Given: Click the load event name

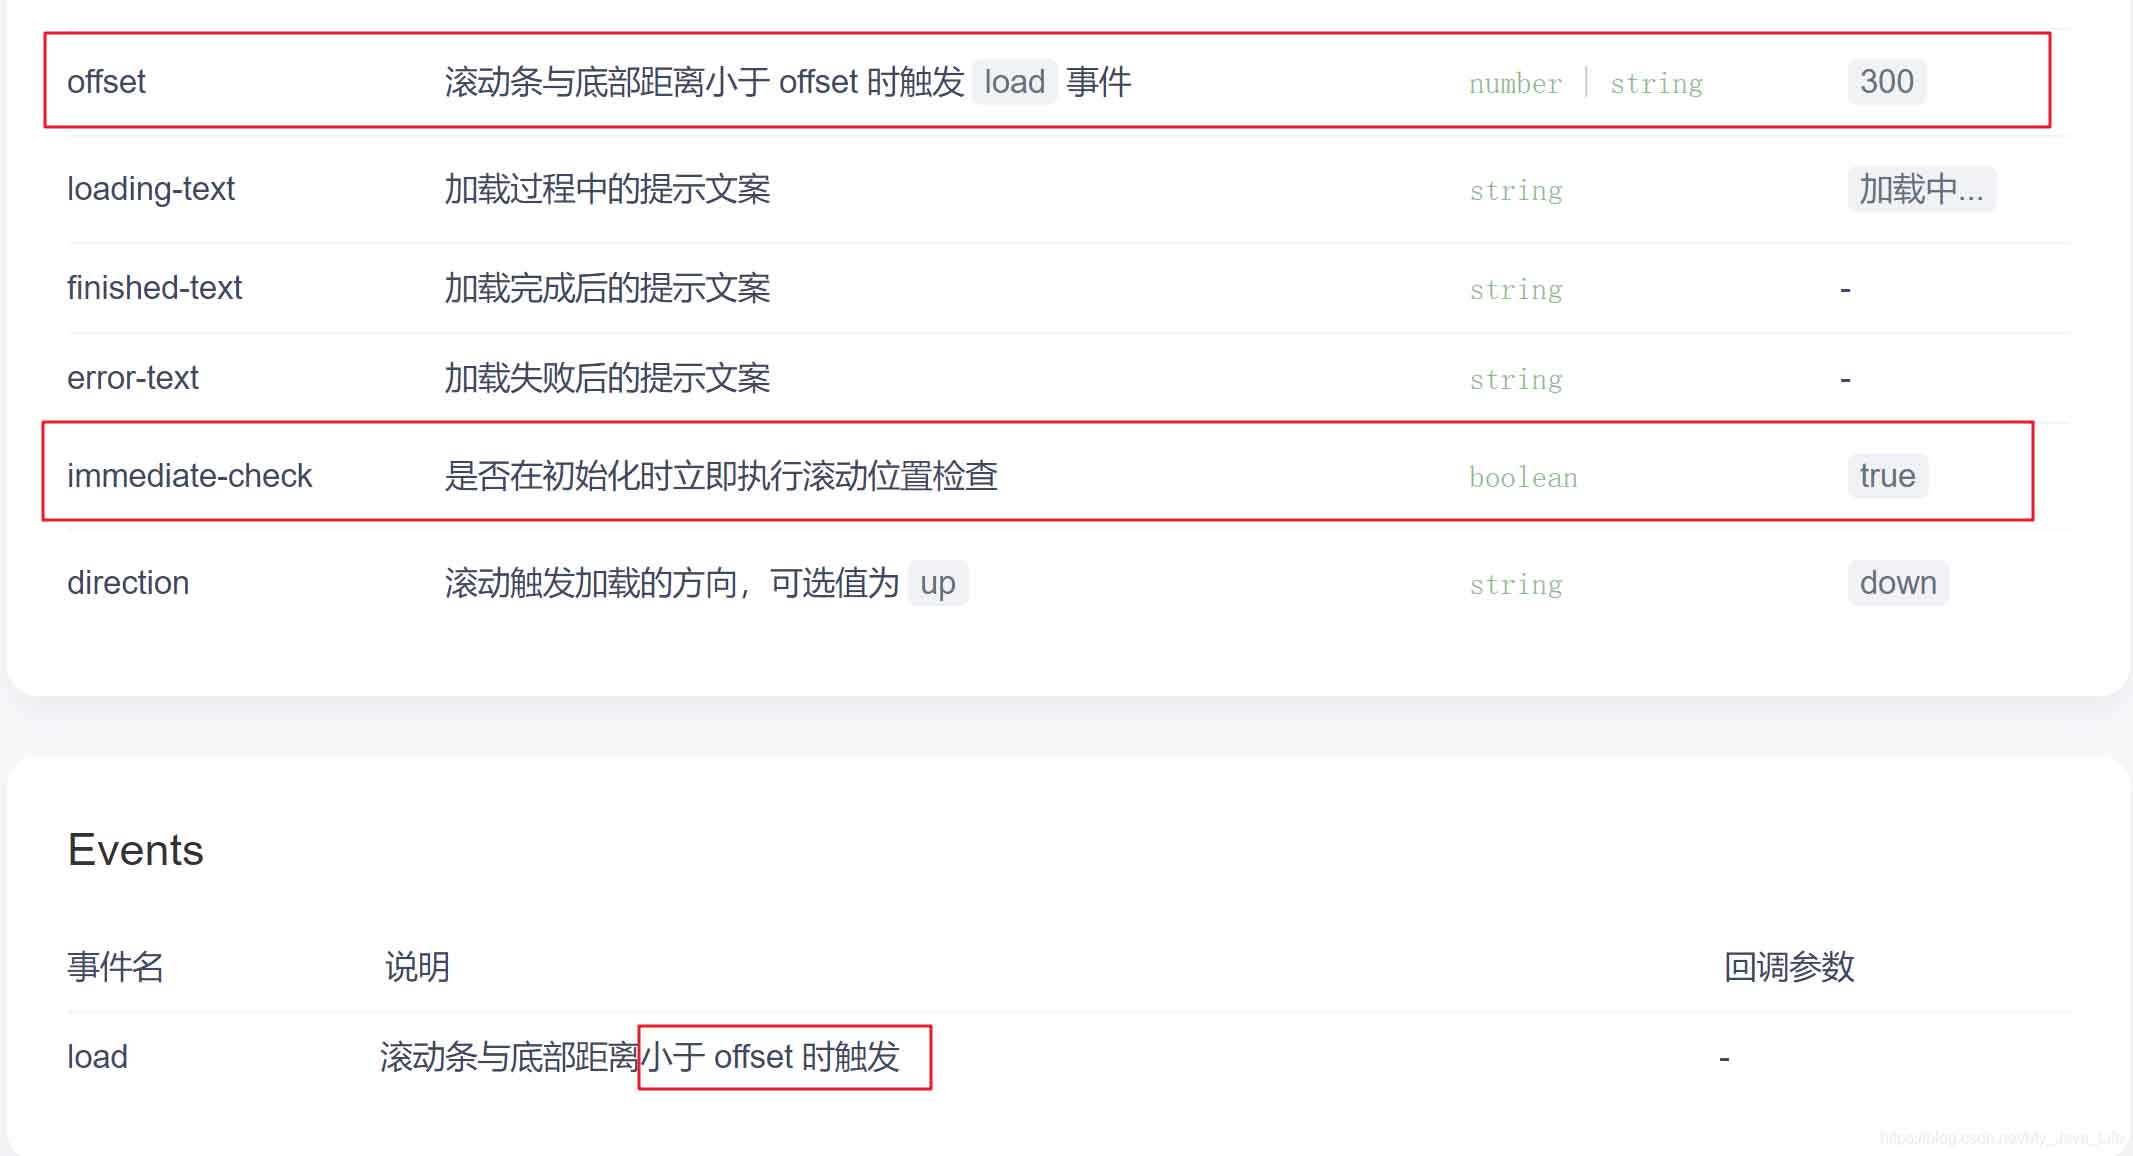Looking at the screenshot, I should point(97,1056).
